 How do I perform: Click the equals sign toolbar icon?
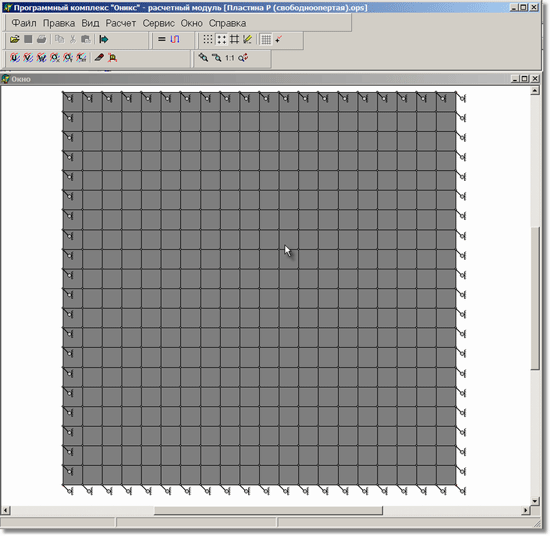(x=162, y=39)
